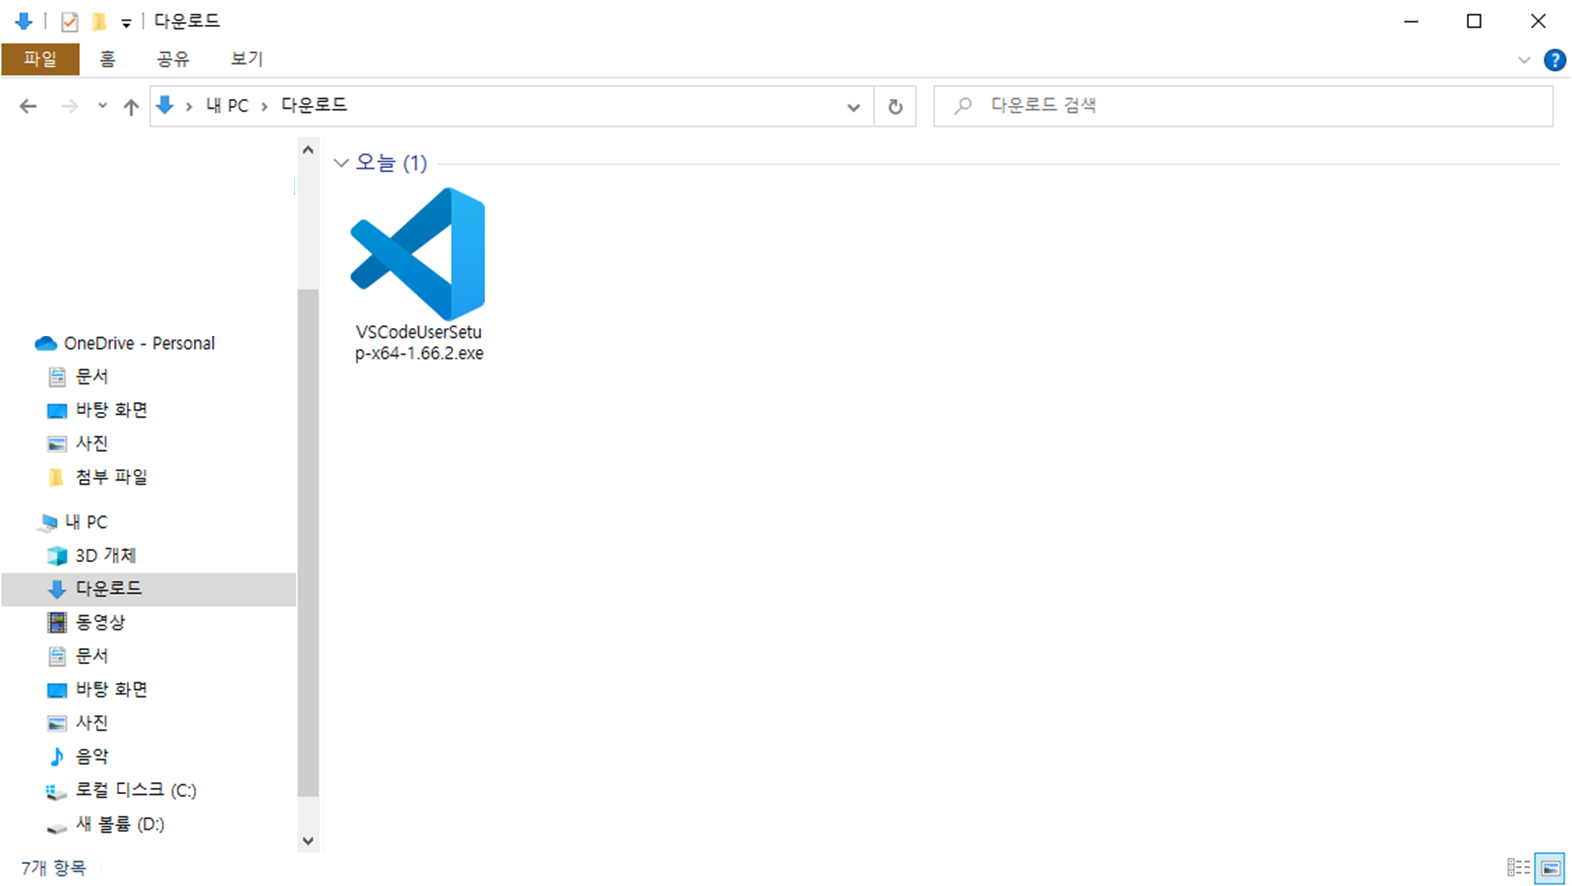The width and height of the screenshot is (1572, 886).
Task: Open the VSCodeUserSetup-x64-1.66.2.exe installer icon
Action: pyautogui.click(x=418, y=254)
